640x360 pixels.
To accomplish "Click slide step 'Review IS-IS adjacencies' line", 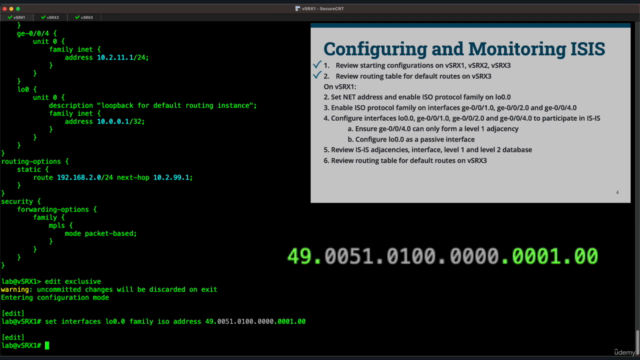I will pos(428,150).
